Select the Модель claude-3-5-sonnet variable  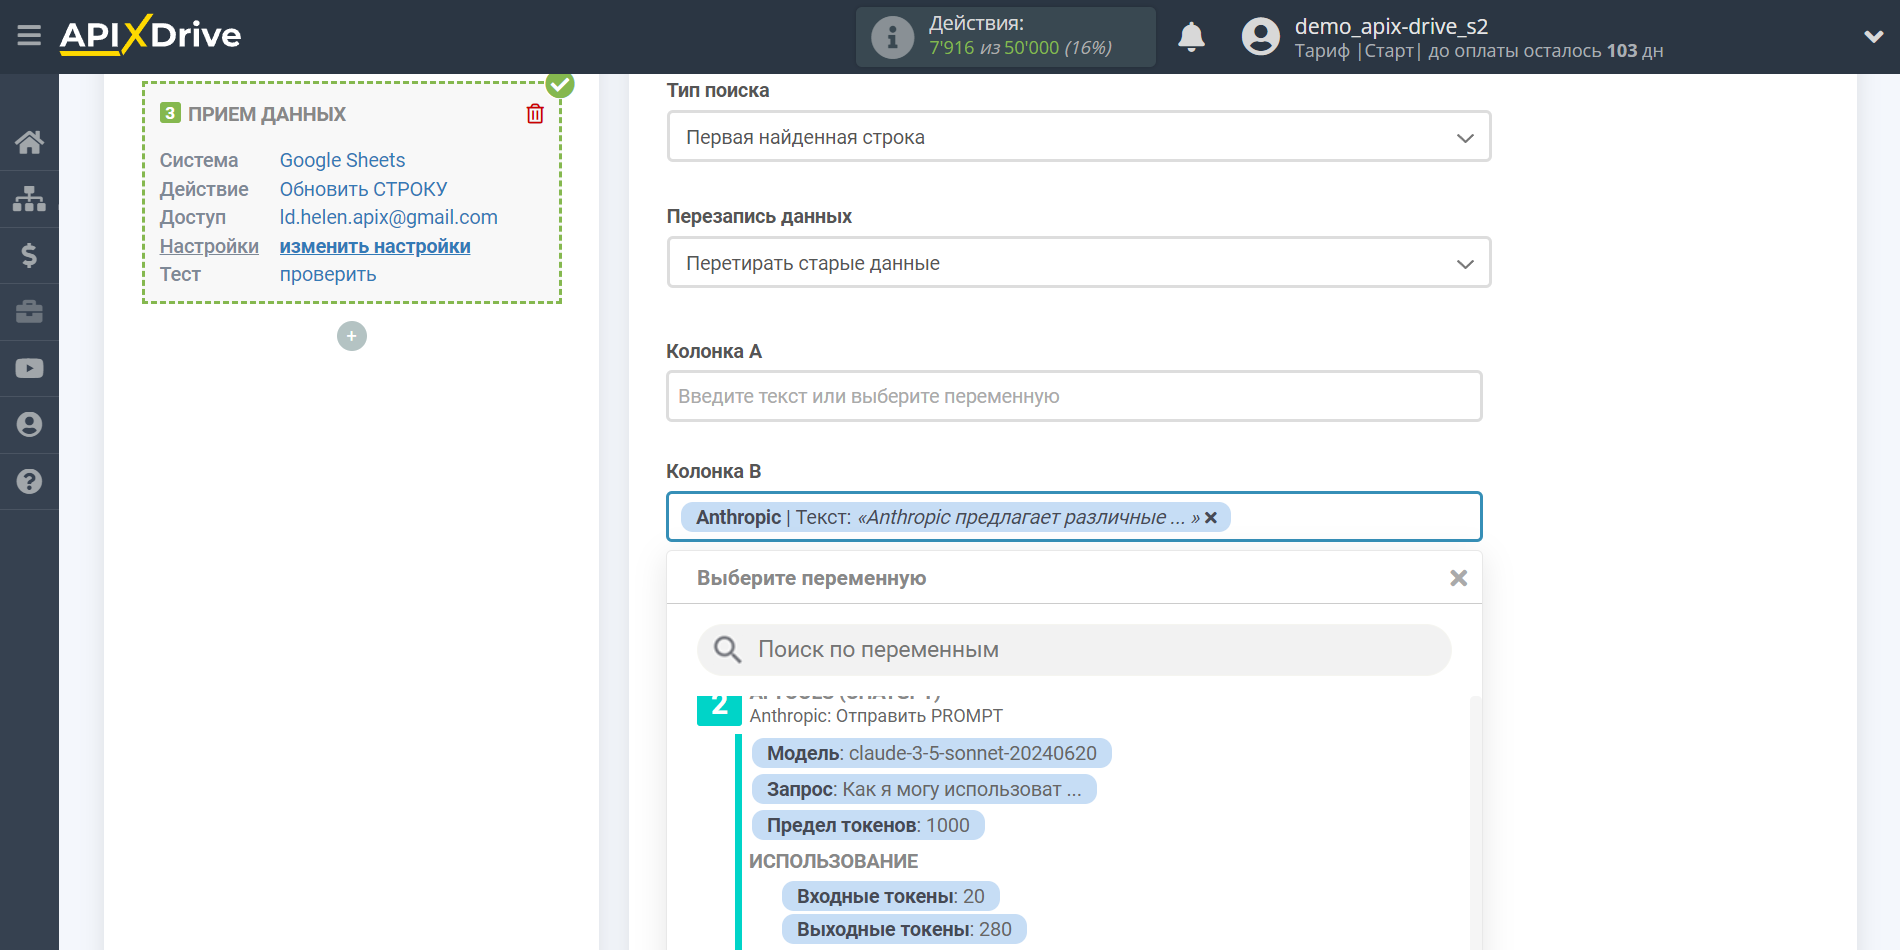pos(931,753)
